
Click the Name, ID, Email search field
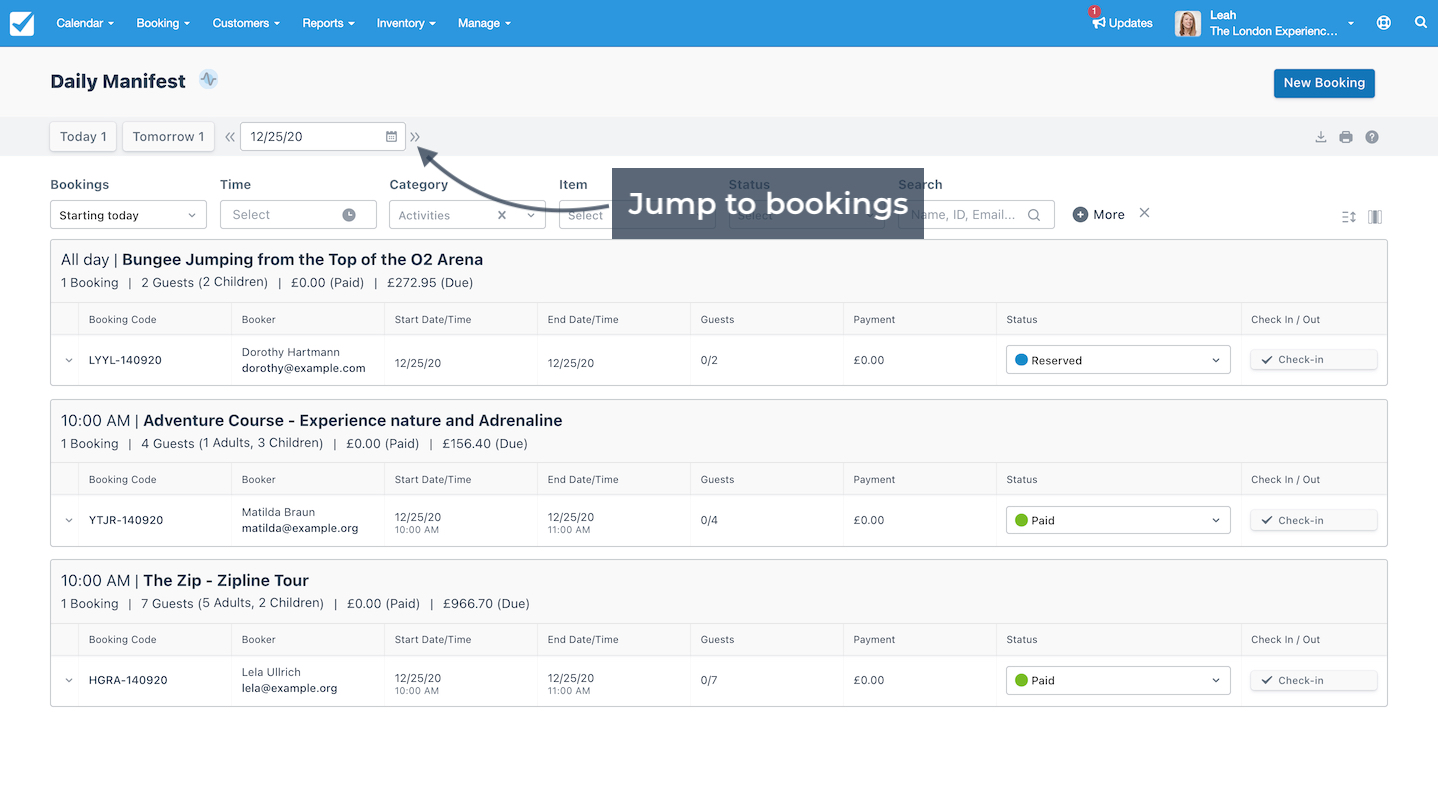976,215
